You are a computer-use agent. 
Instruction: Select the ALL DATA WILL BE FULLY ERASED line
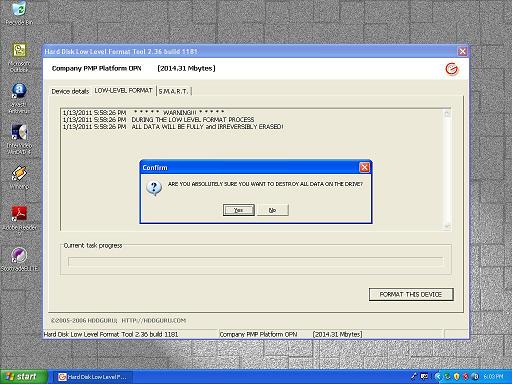(x=173, y=127)
